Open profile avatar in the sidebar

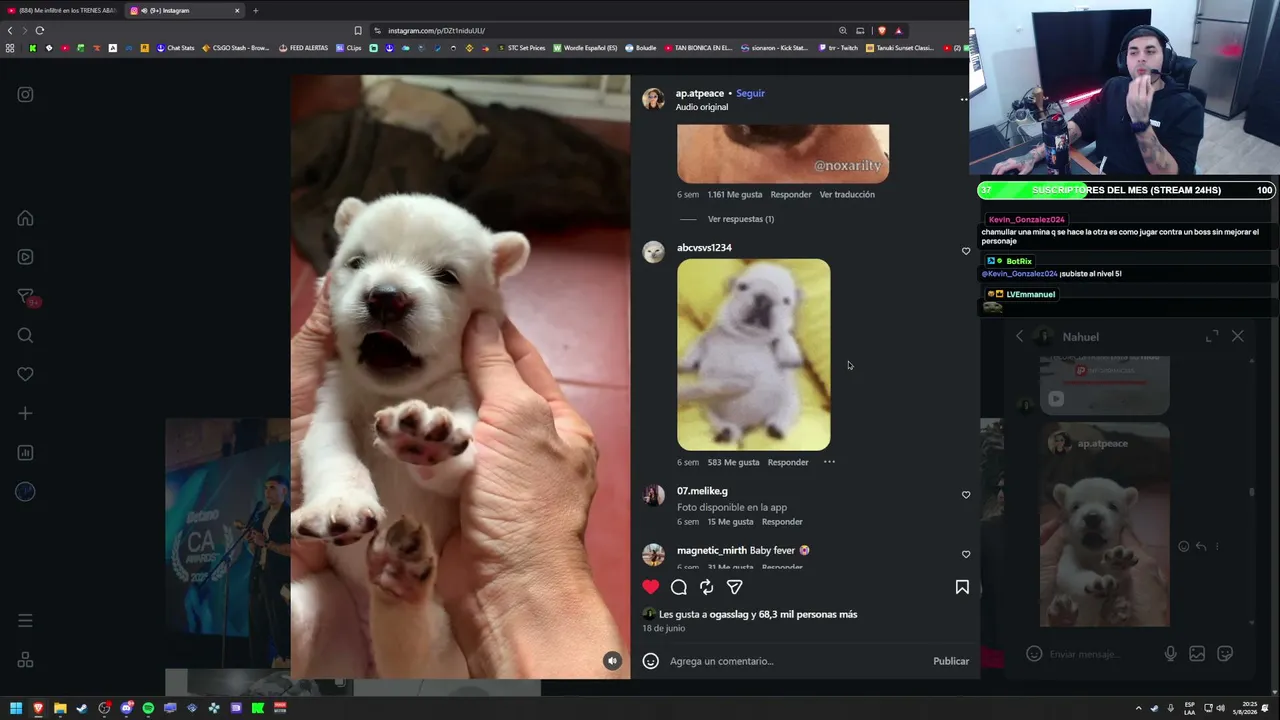click(25, 491)
